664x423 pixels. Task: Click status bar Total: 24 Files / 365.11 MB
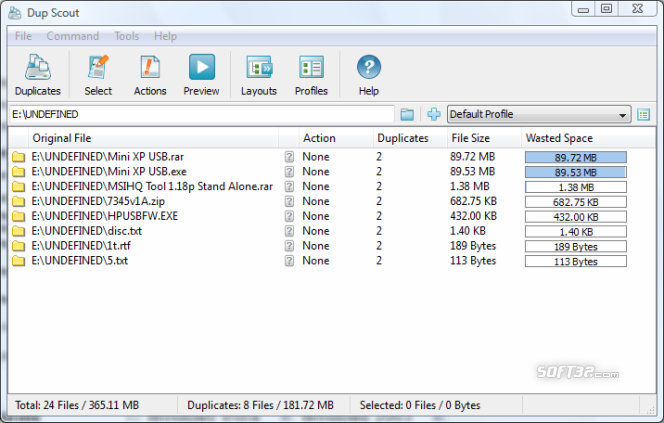pos(77,405)
